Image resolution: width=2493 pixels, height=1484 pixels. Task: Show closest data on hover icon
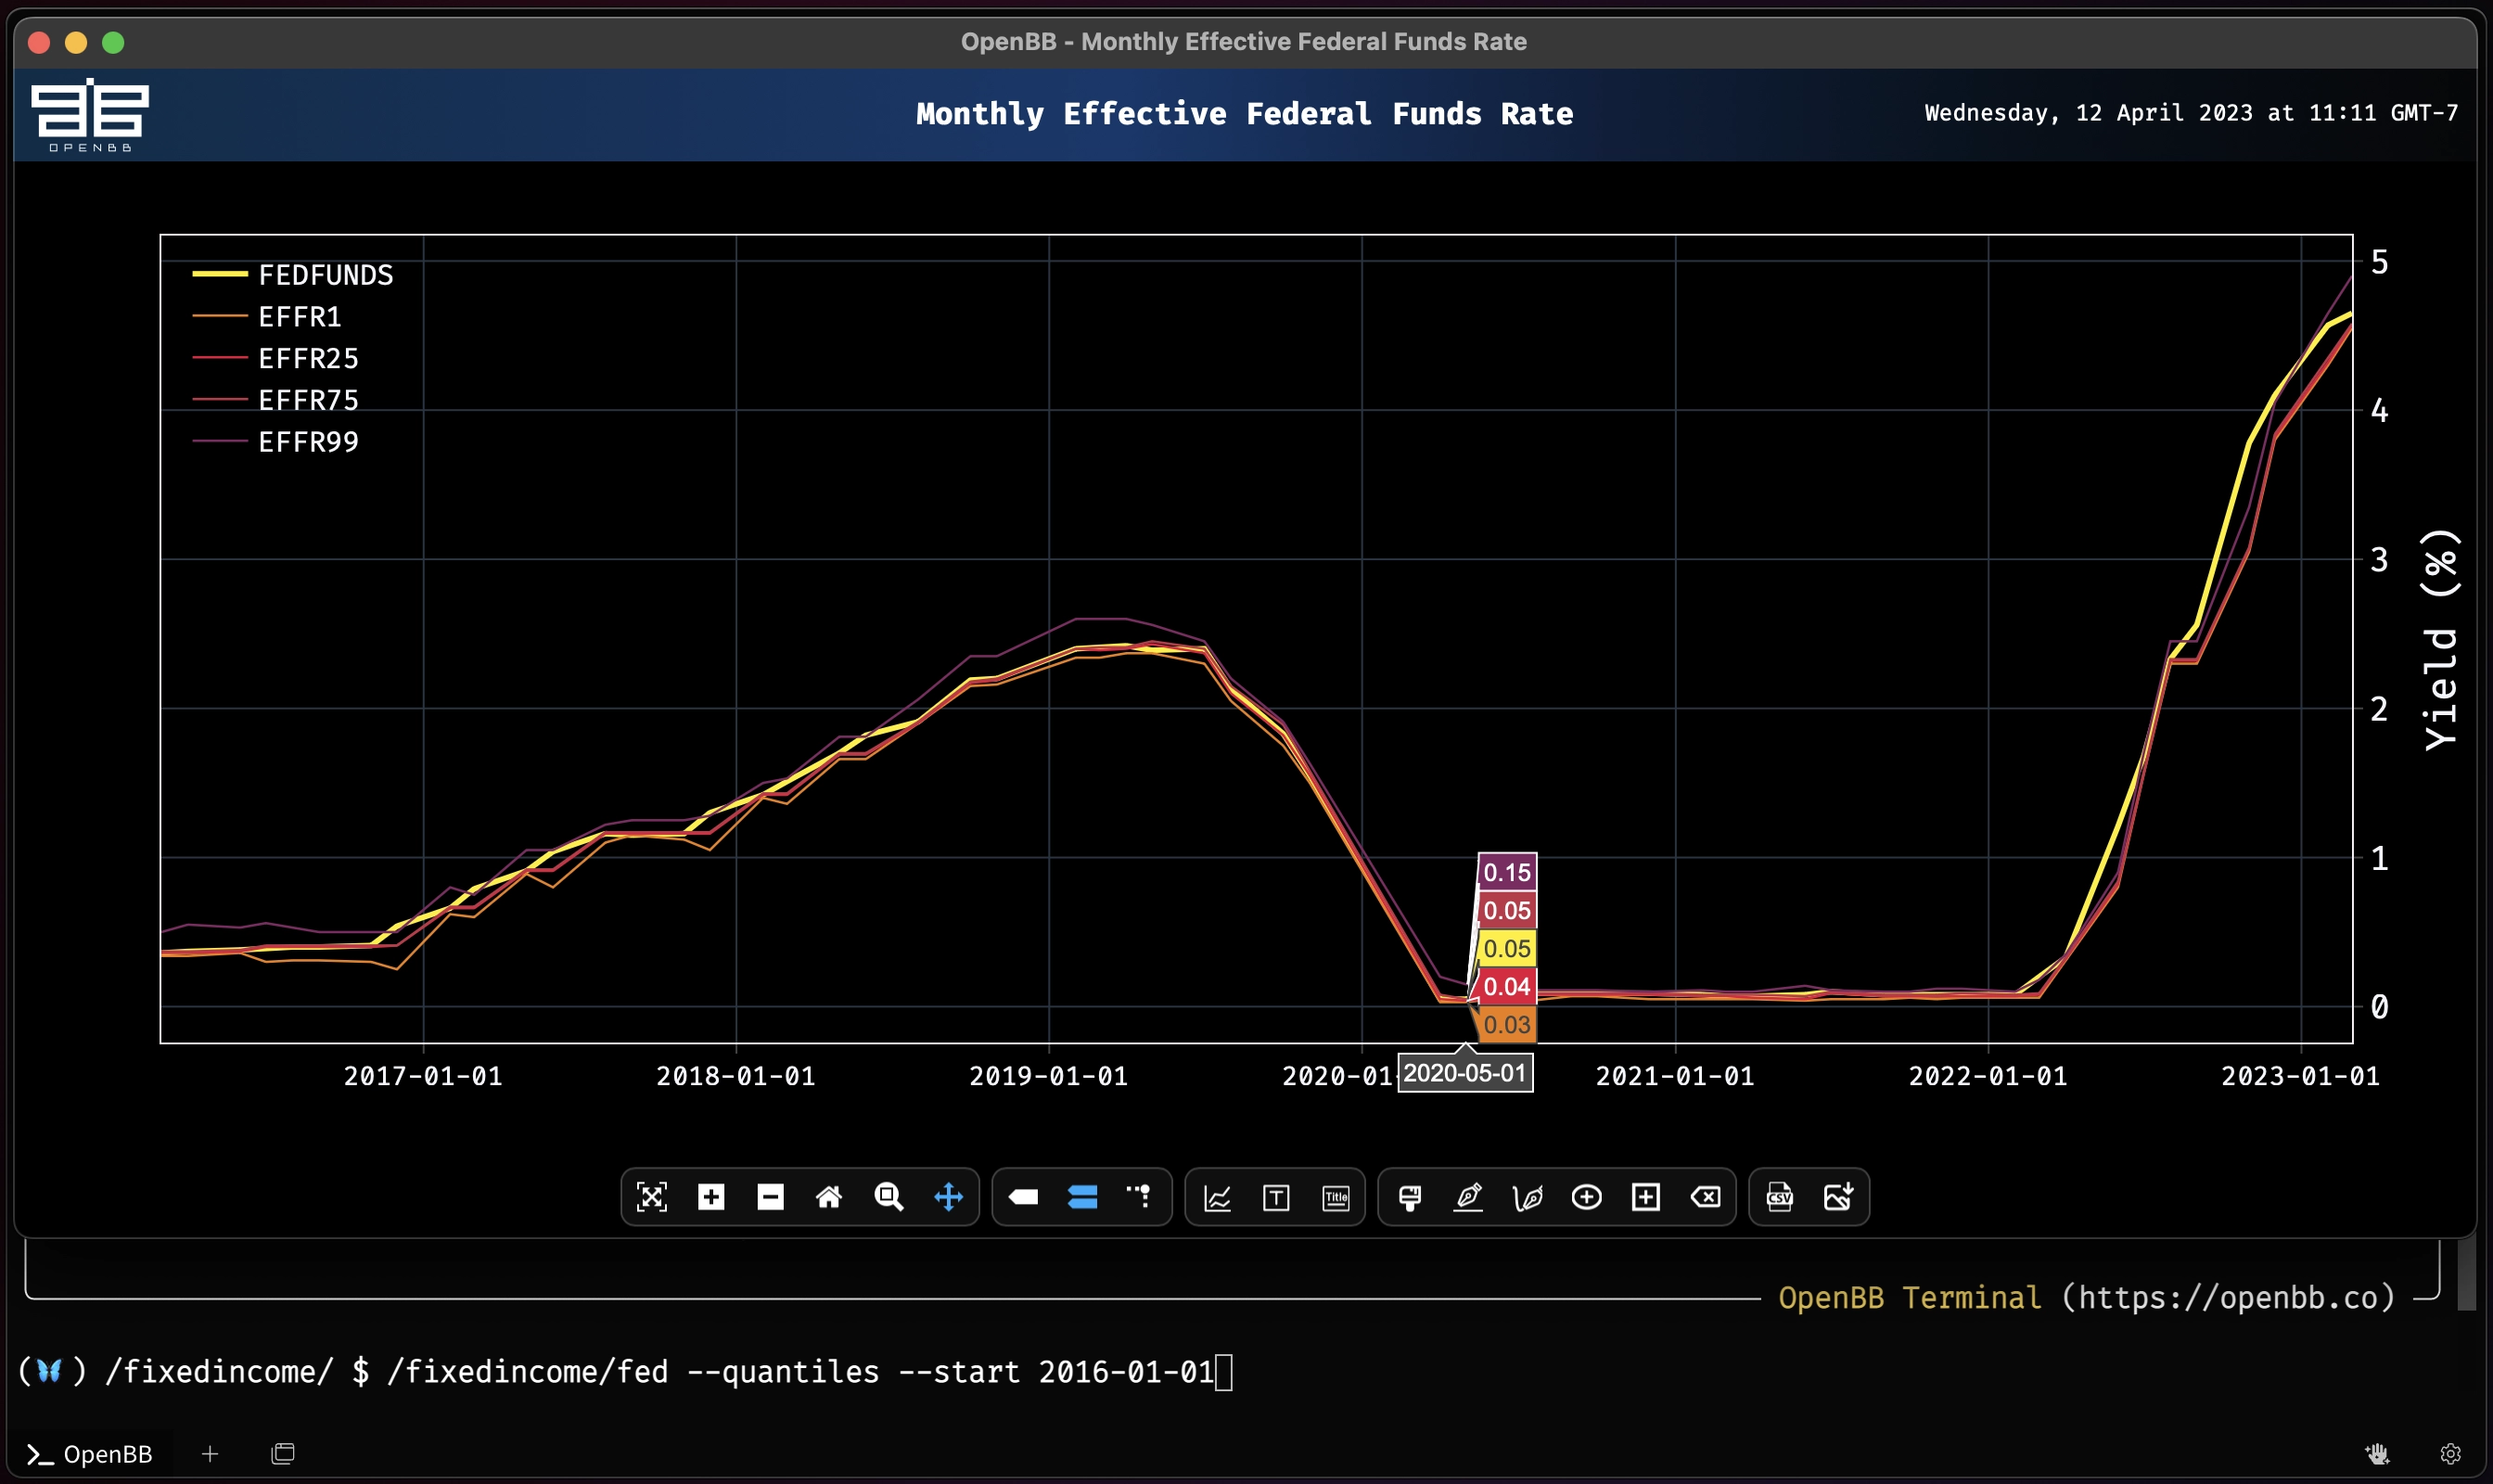click(1023, 1197)
